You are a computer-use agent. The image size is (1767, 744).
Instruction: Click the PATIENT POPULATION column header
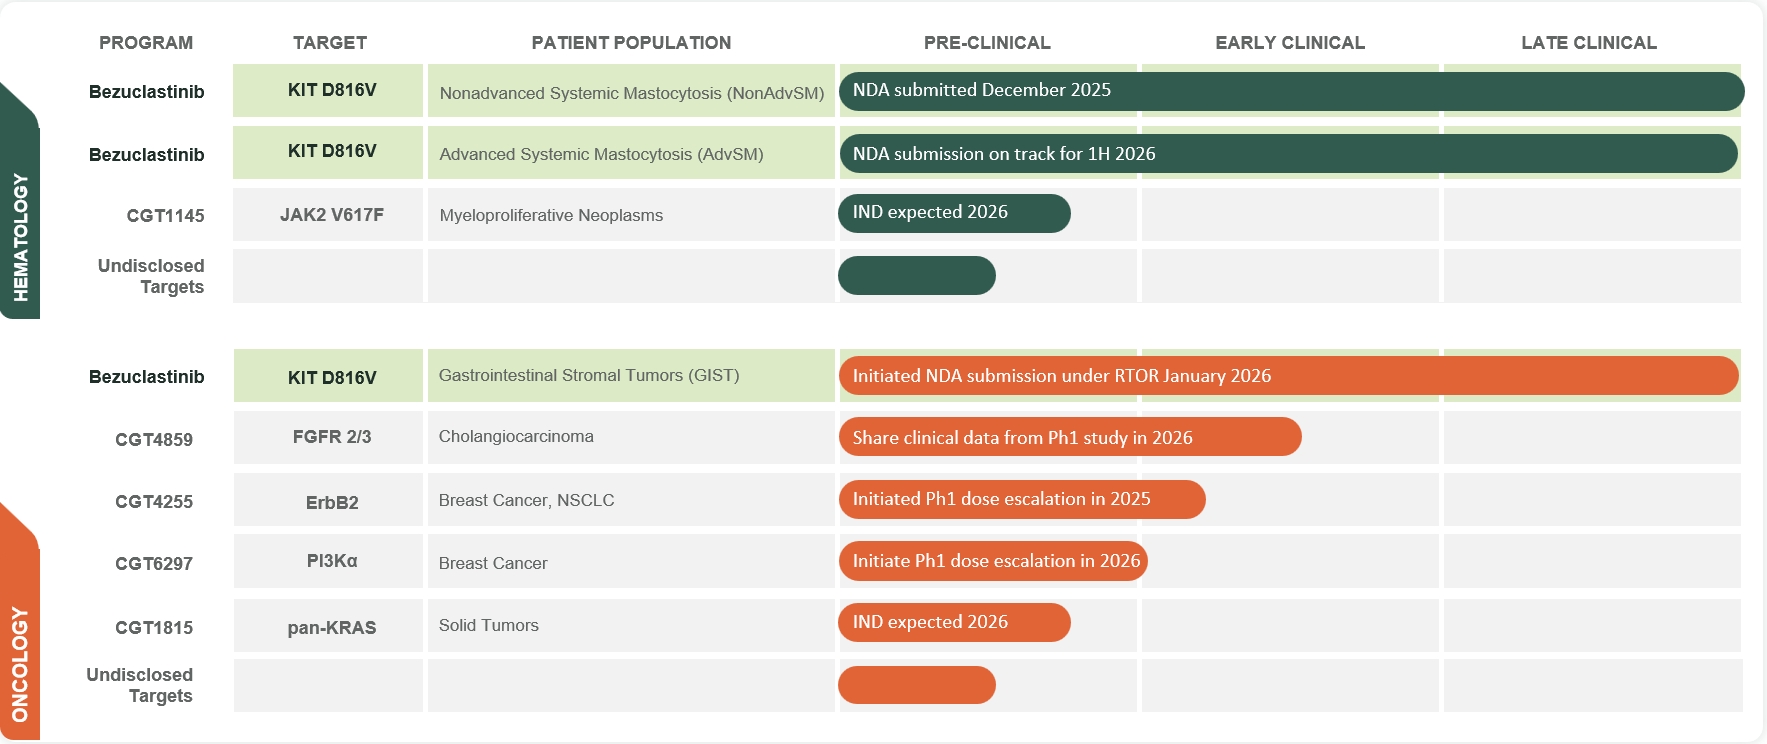[x=631, y=43]
